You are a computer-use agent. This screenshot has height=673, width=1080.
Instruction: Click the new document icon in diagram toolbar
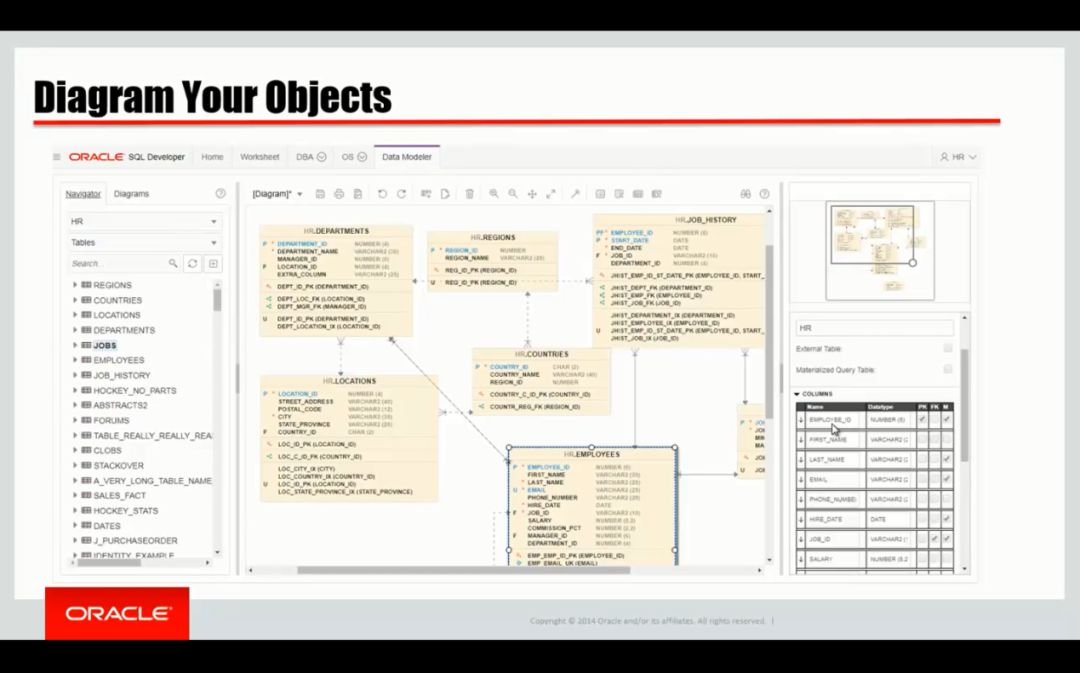pos(445,194)
